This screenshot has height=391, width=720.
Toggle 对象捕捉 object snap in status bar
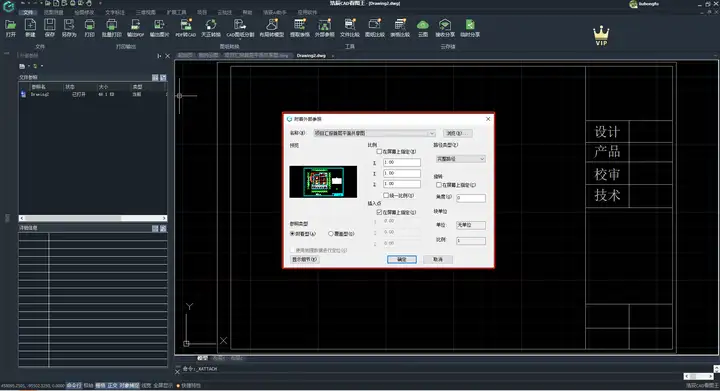pos(129,386)
